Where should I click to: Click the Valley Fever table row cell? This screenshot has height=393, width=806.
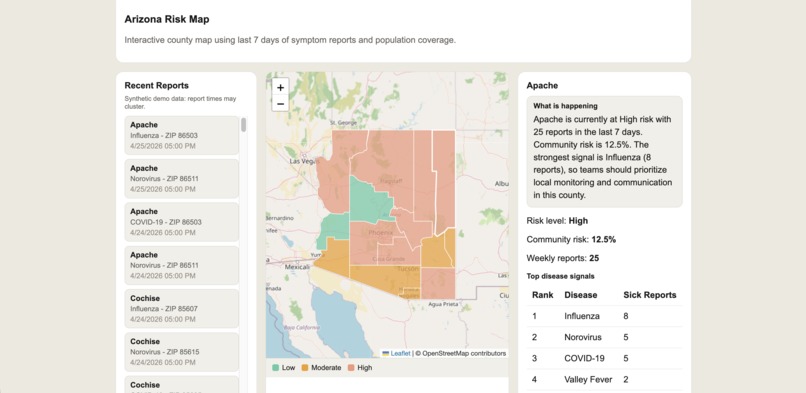click(x=588, y=379)
